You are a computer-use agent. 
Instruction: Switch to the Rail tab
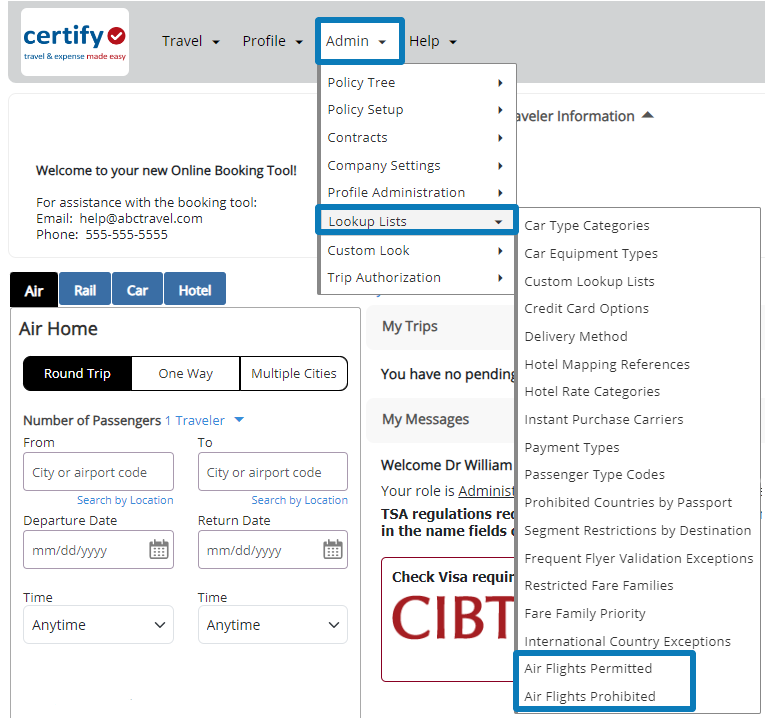point(85,290)
